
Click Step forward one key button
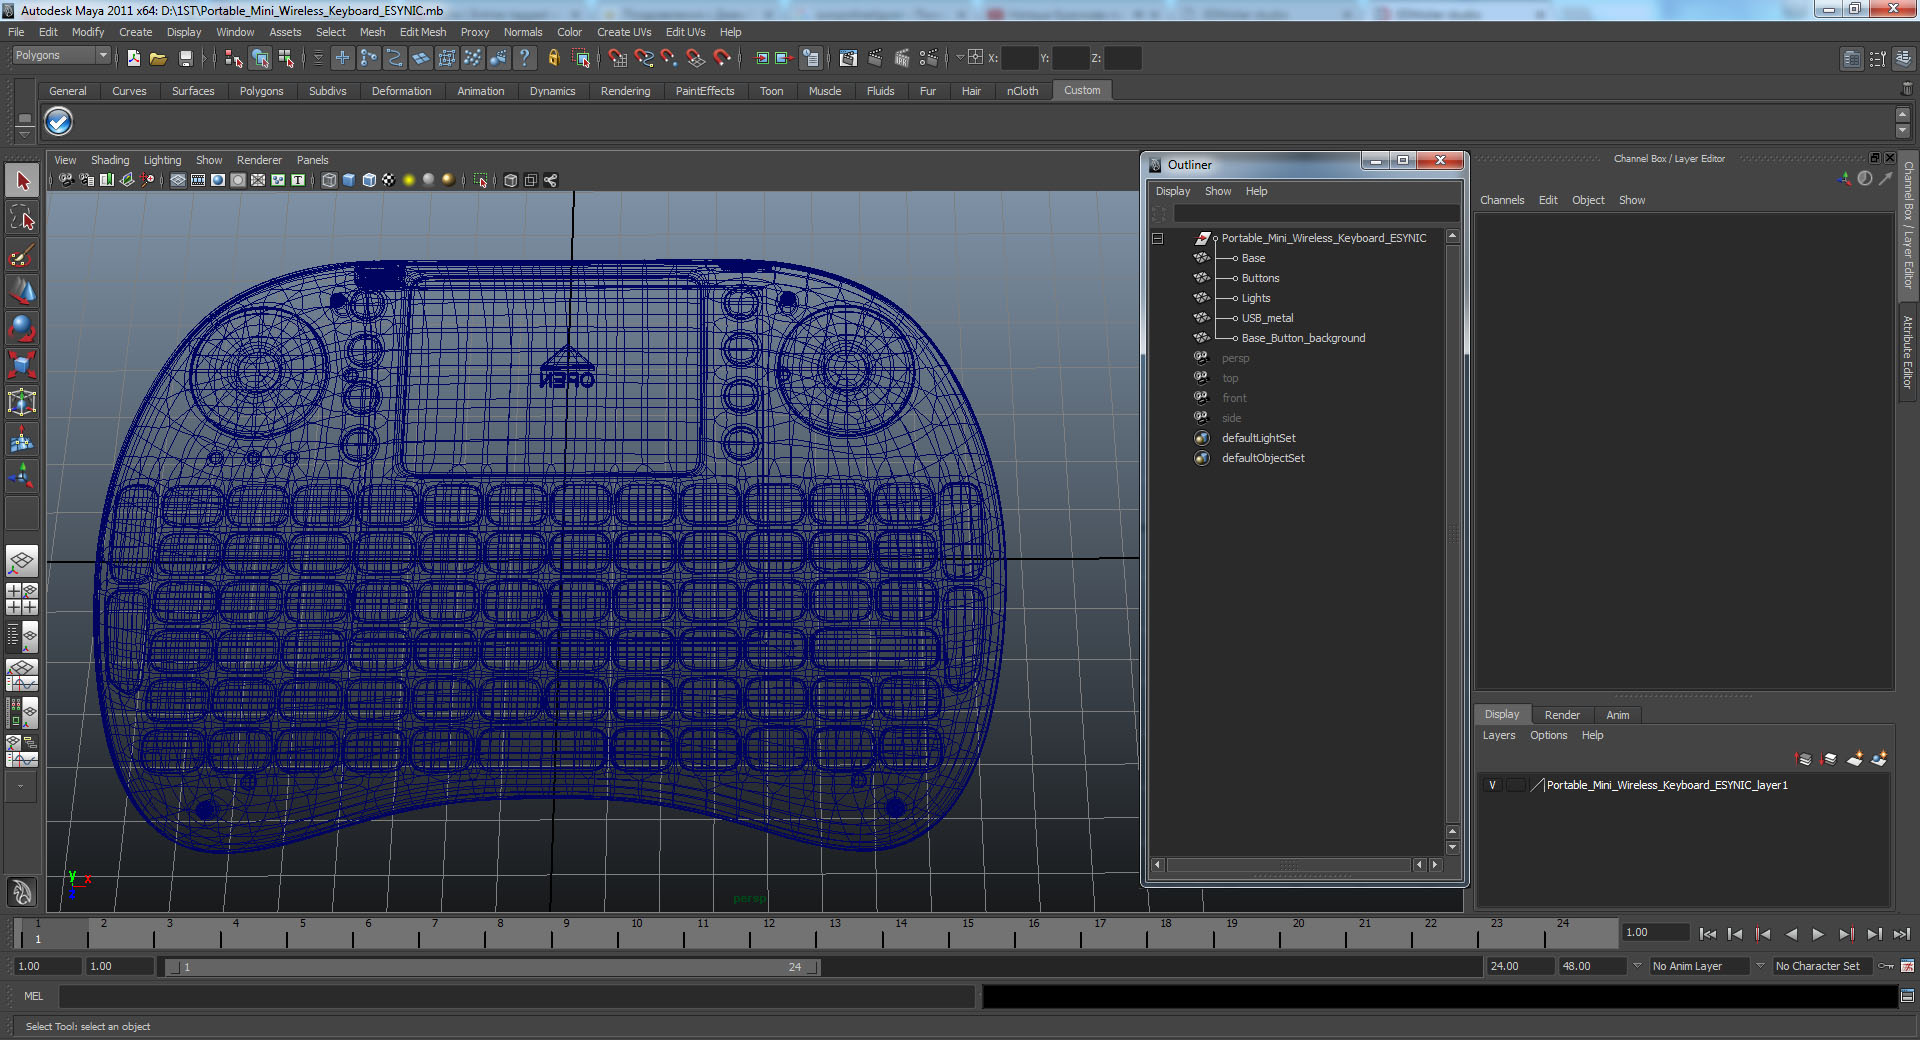click(1846, 934)
